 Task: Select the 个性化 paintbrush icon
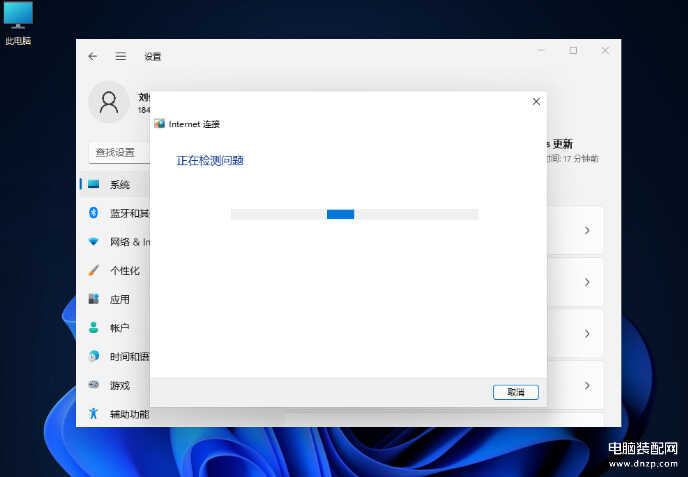point(93,270)
